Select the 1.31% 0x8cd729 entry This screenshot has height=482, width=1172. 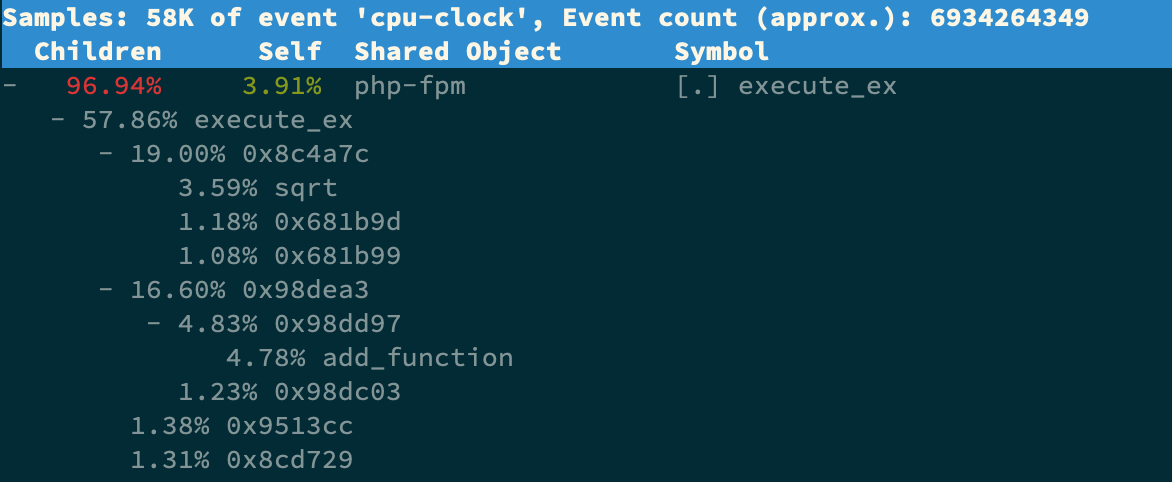tap(241, 460)
